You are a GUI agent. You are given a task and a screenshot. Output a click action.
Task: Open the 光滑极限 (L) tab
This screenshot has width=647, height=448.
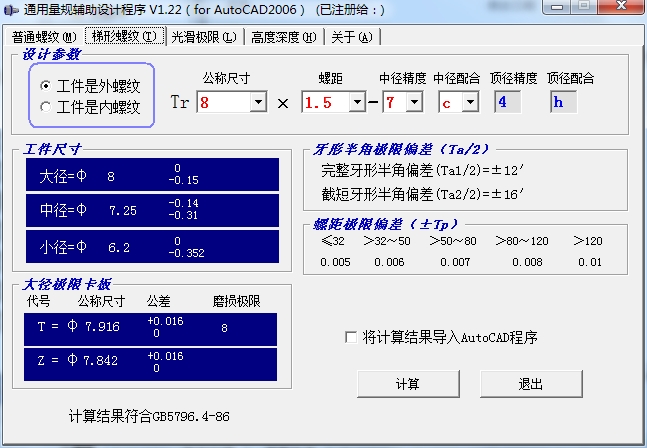pos(204,37)
